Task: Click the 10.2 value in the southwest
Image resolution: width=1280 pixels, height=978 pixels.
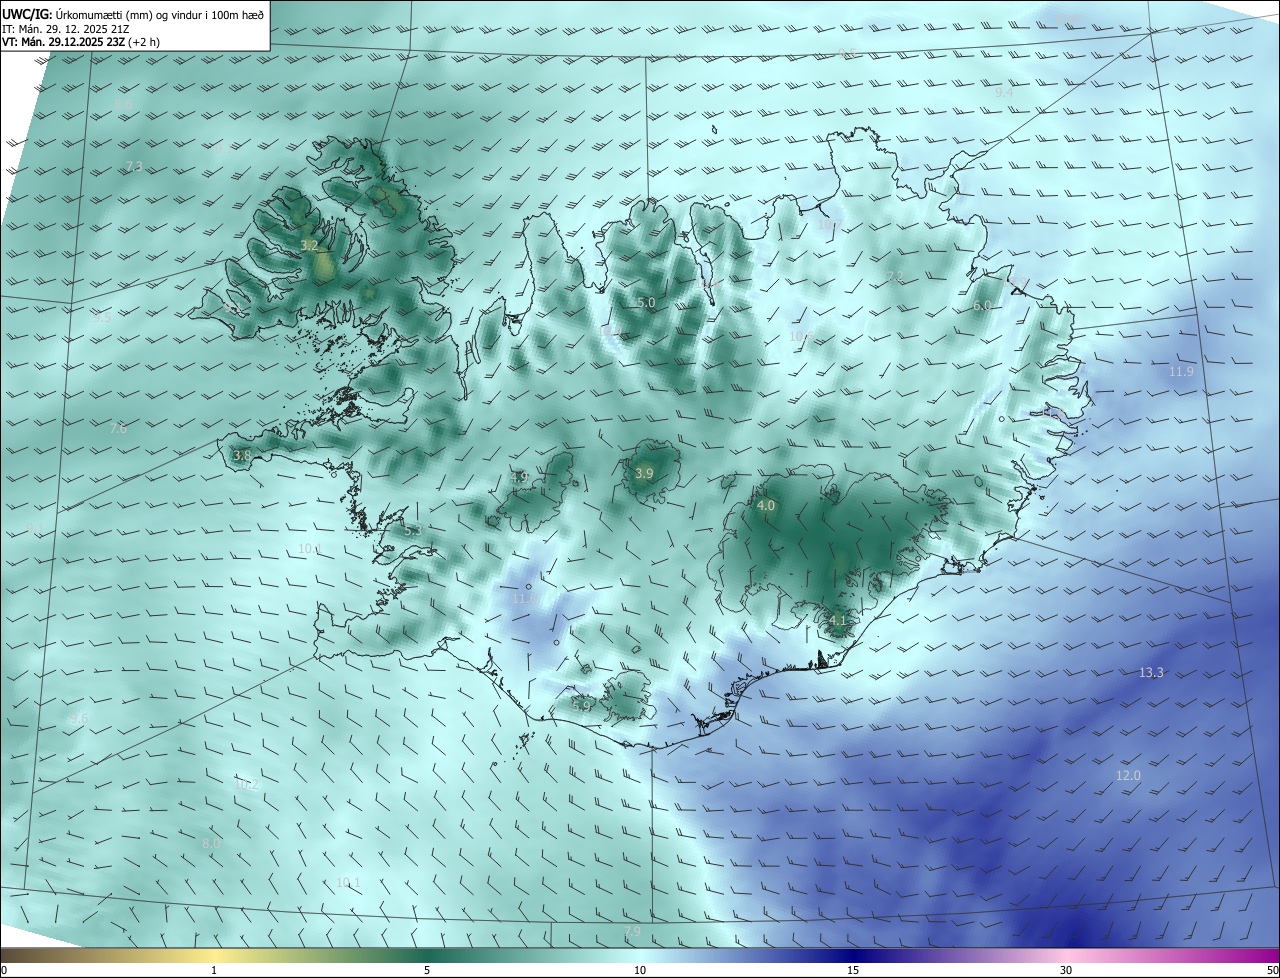Action: pos(247,785)
